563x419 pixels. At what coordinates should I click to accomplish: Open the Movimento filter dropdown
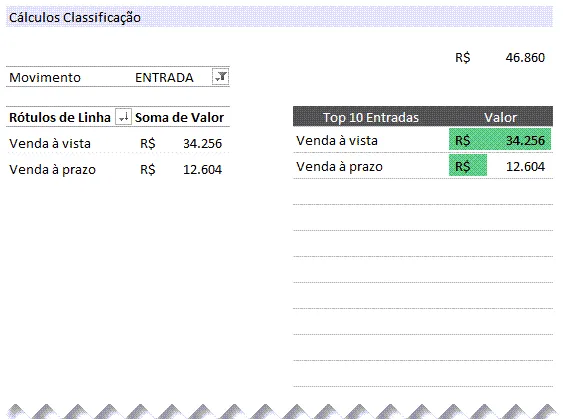click(220, 77)
